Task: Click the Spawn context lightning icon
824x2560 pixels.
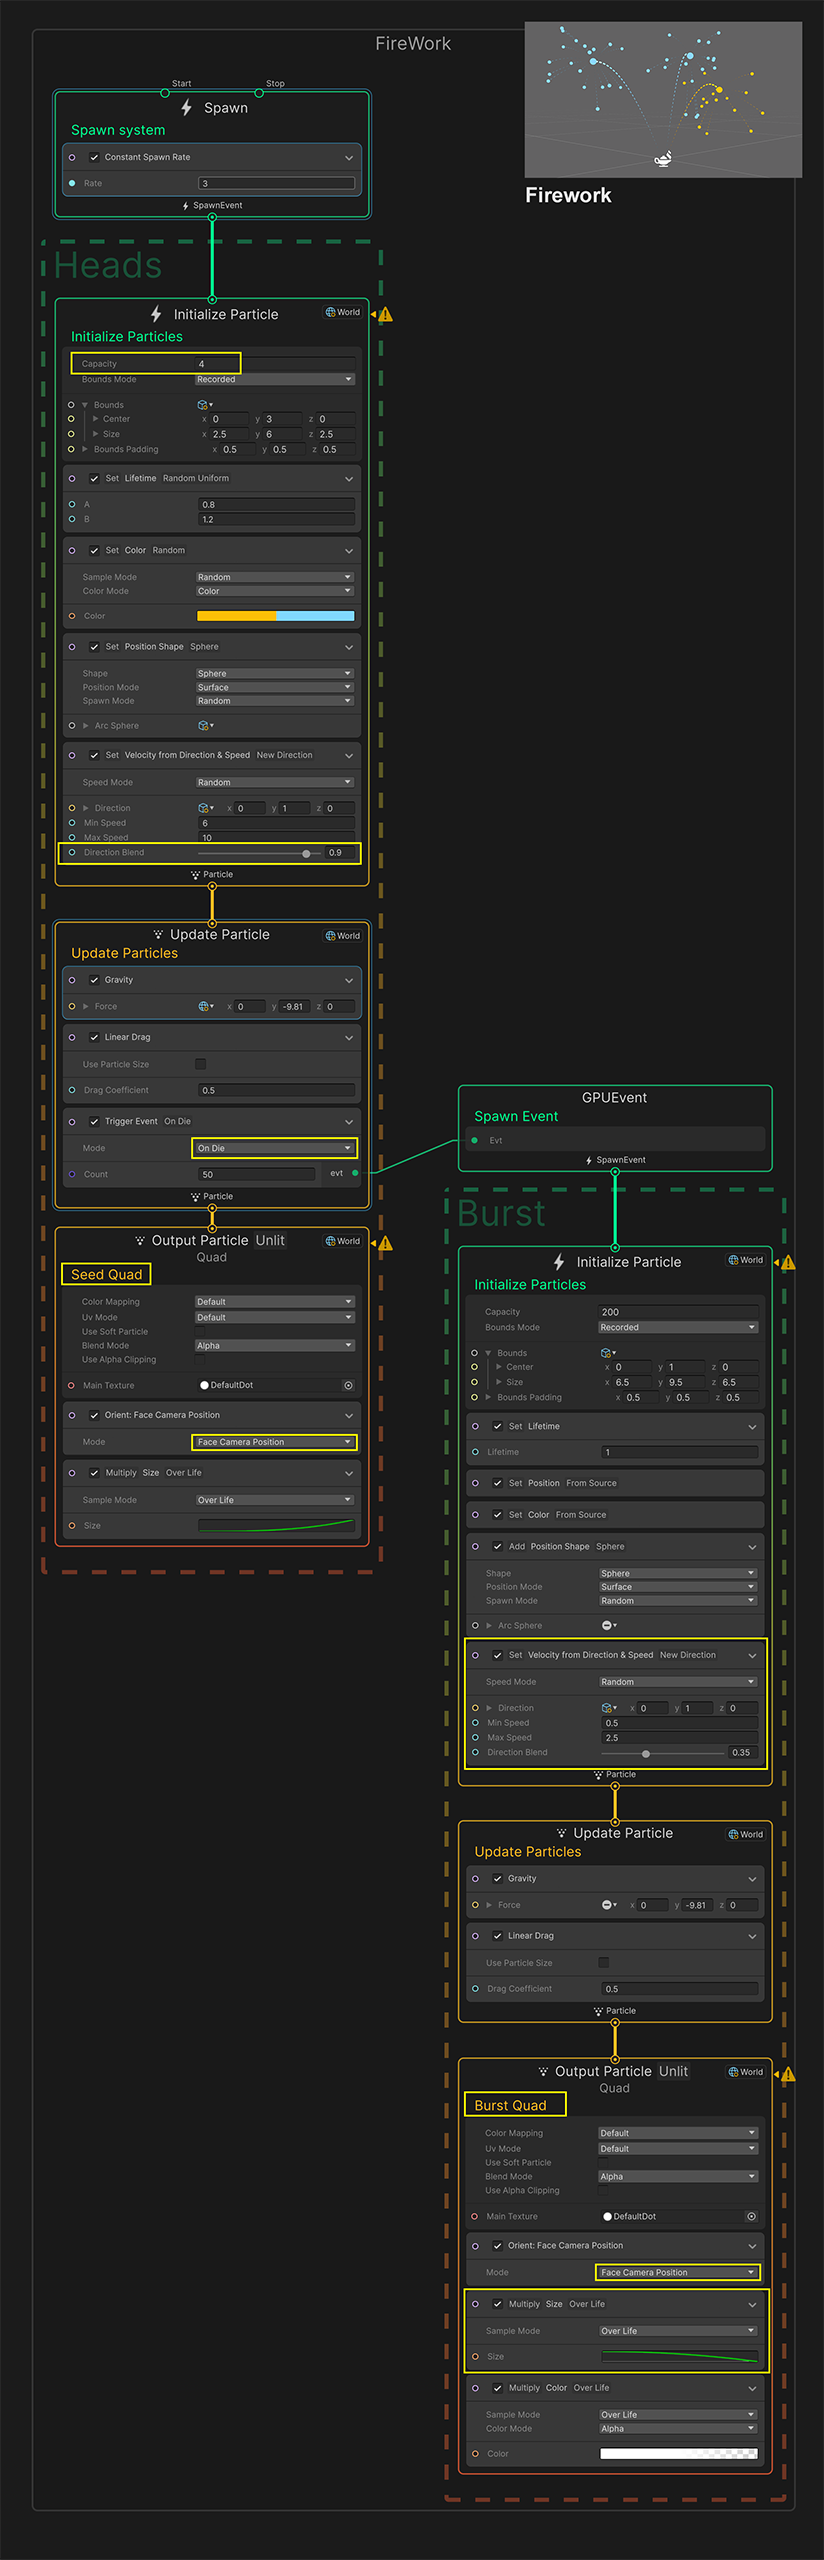Action: pyautogui.click(x=187, y=108)
